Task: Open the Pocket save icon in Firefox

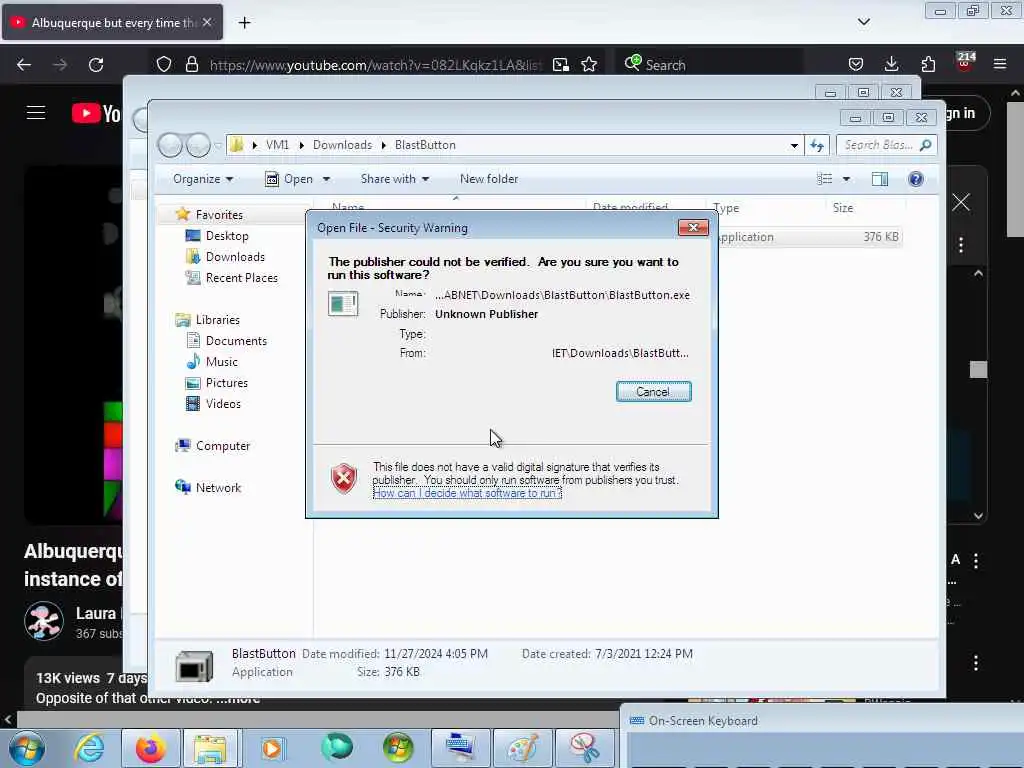Action: (x=856, y=64)
